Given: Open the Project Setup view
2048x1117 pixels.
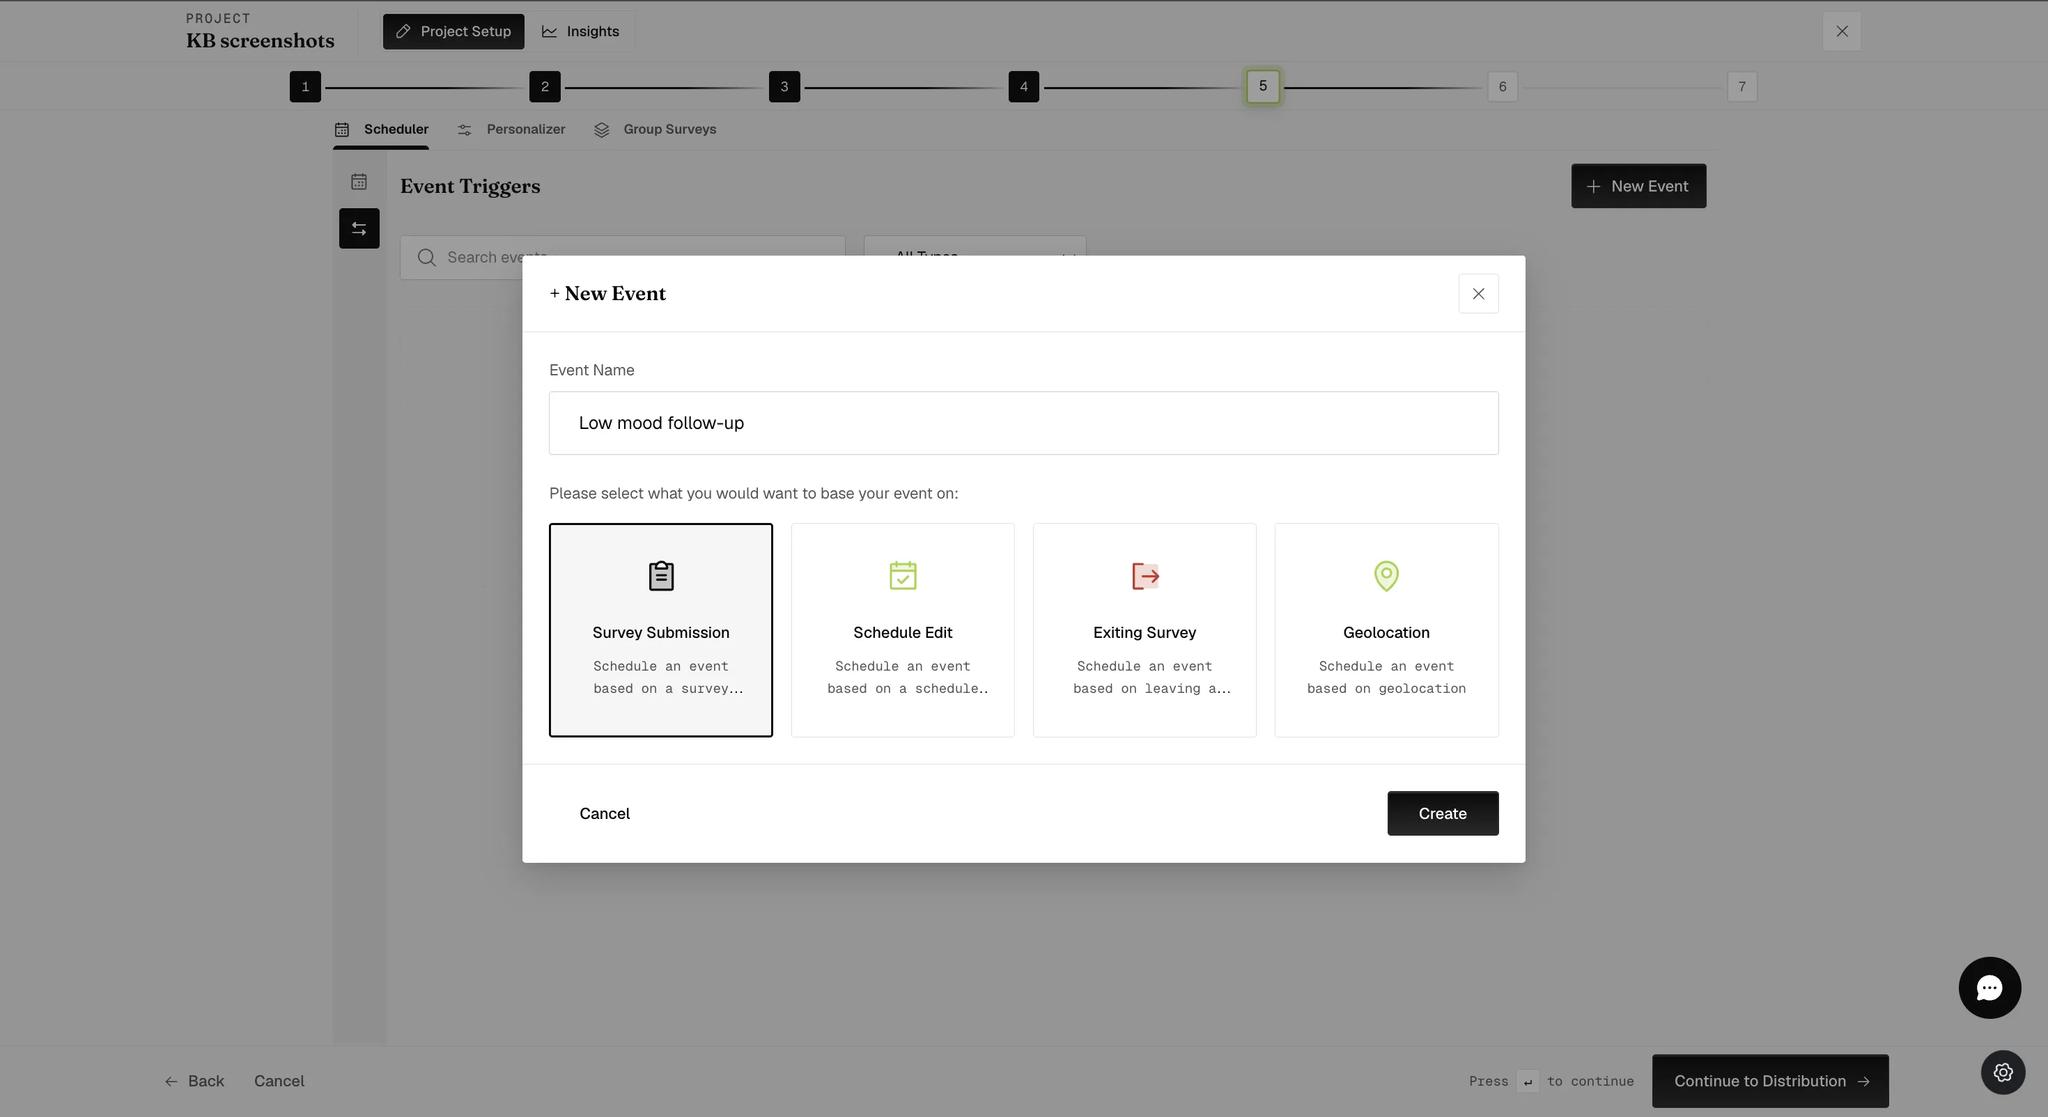Looking at the screenshot, I should 453,31.
